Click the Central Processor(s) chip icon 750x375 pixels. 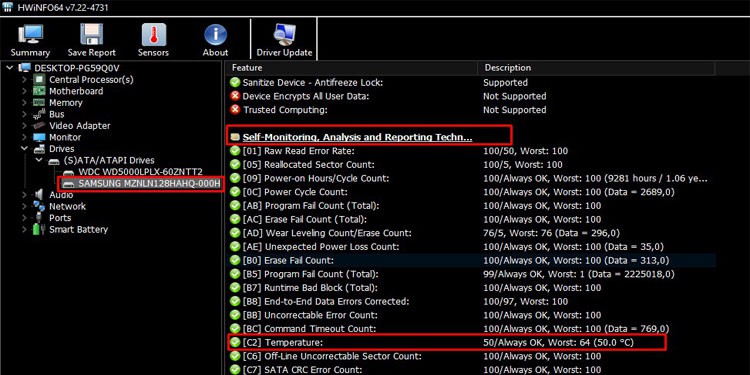(39, 79)
